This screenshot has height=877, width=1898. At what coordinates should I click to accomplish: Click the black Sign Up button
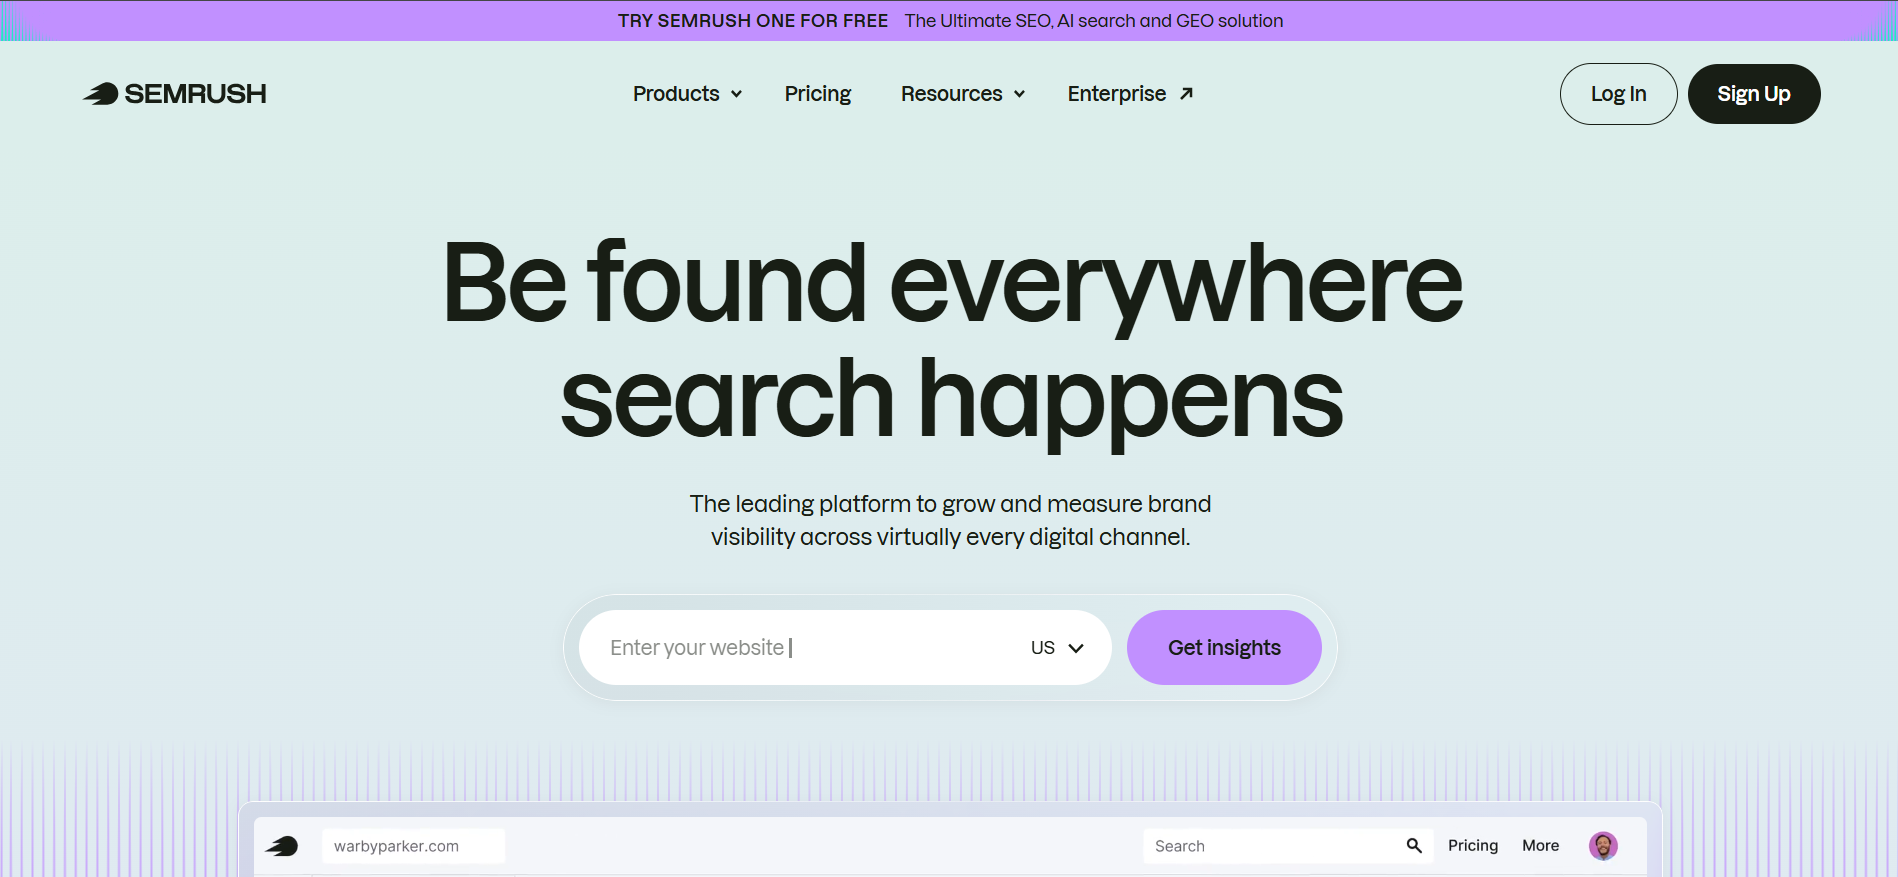click(1753, 94)
